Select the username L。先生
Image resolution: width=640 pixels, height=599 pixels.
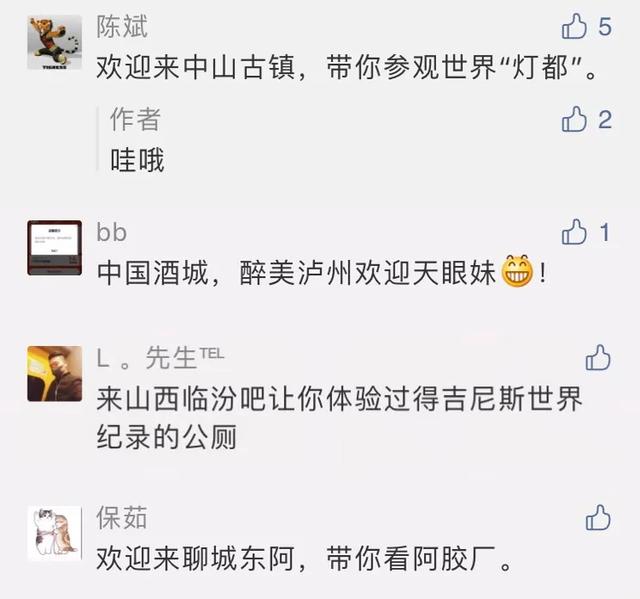pyautogui.click(x=160, y=358)
